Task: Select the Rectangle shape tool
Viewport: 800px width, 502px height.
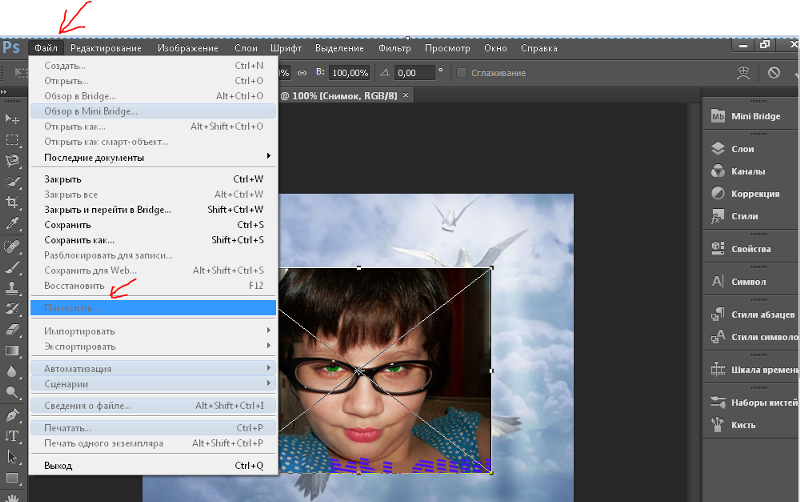Action: click(x=12, y=478)
